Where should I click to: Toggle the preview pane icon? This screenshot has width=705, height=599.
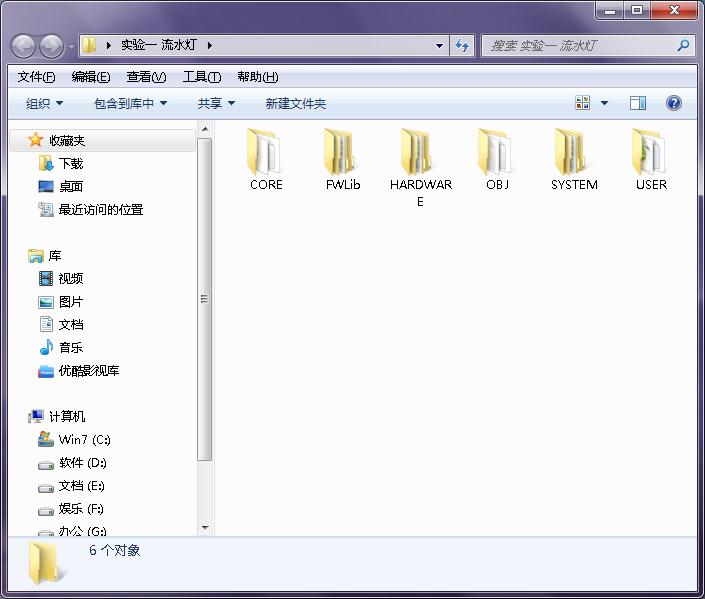point(638,103)
